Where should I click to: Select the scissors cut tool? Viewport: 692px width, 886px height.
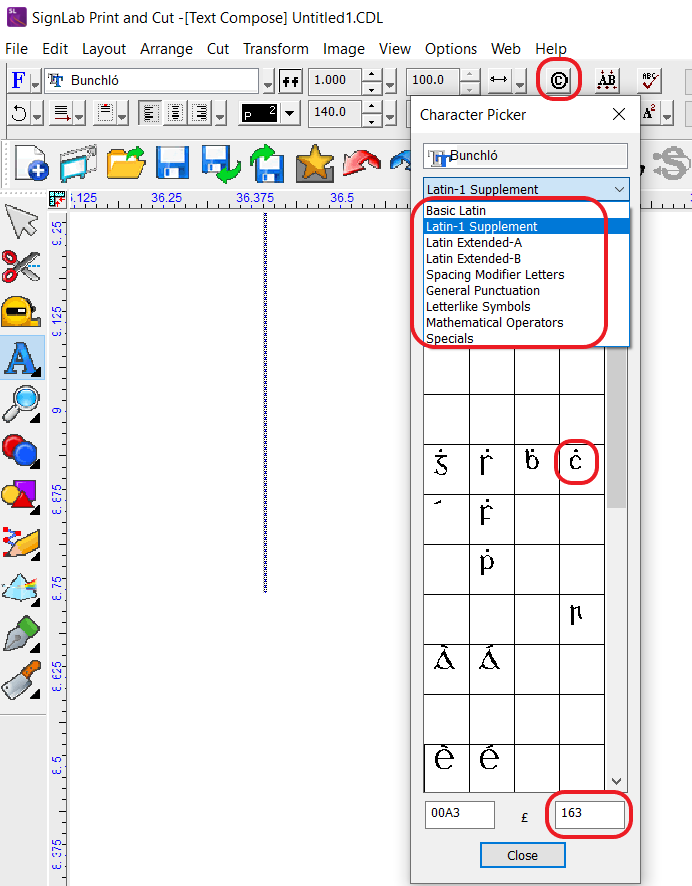[x=21, y=266]
